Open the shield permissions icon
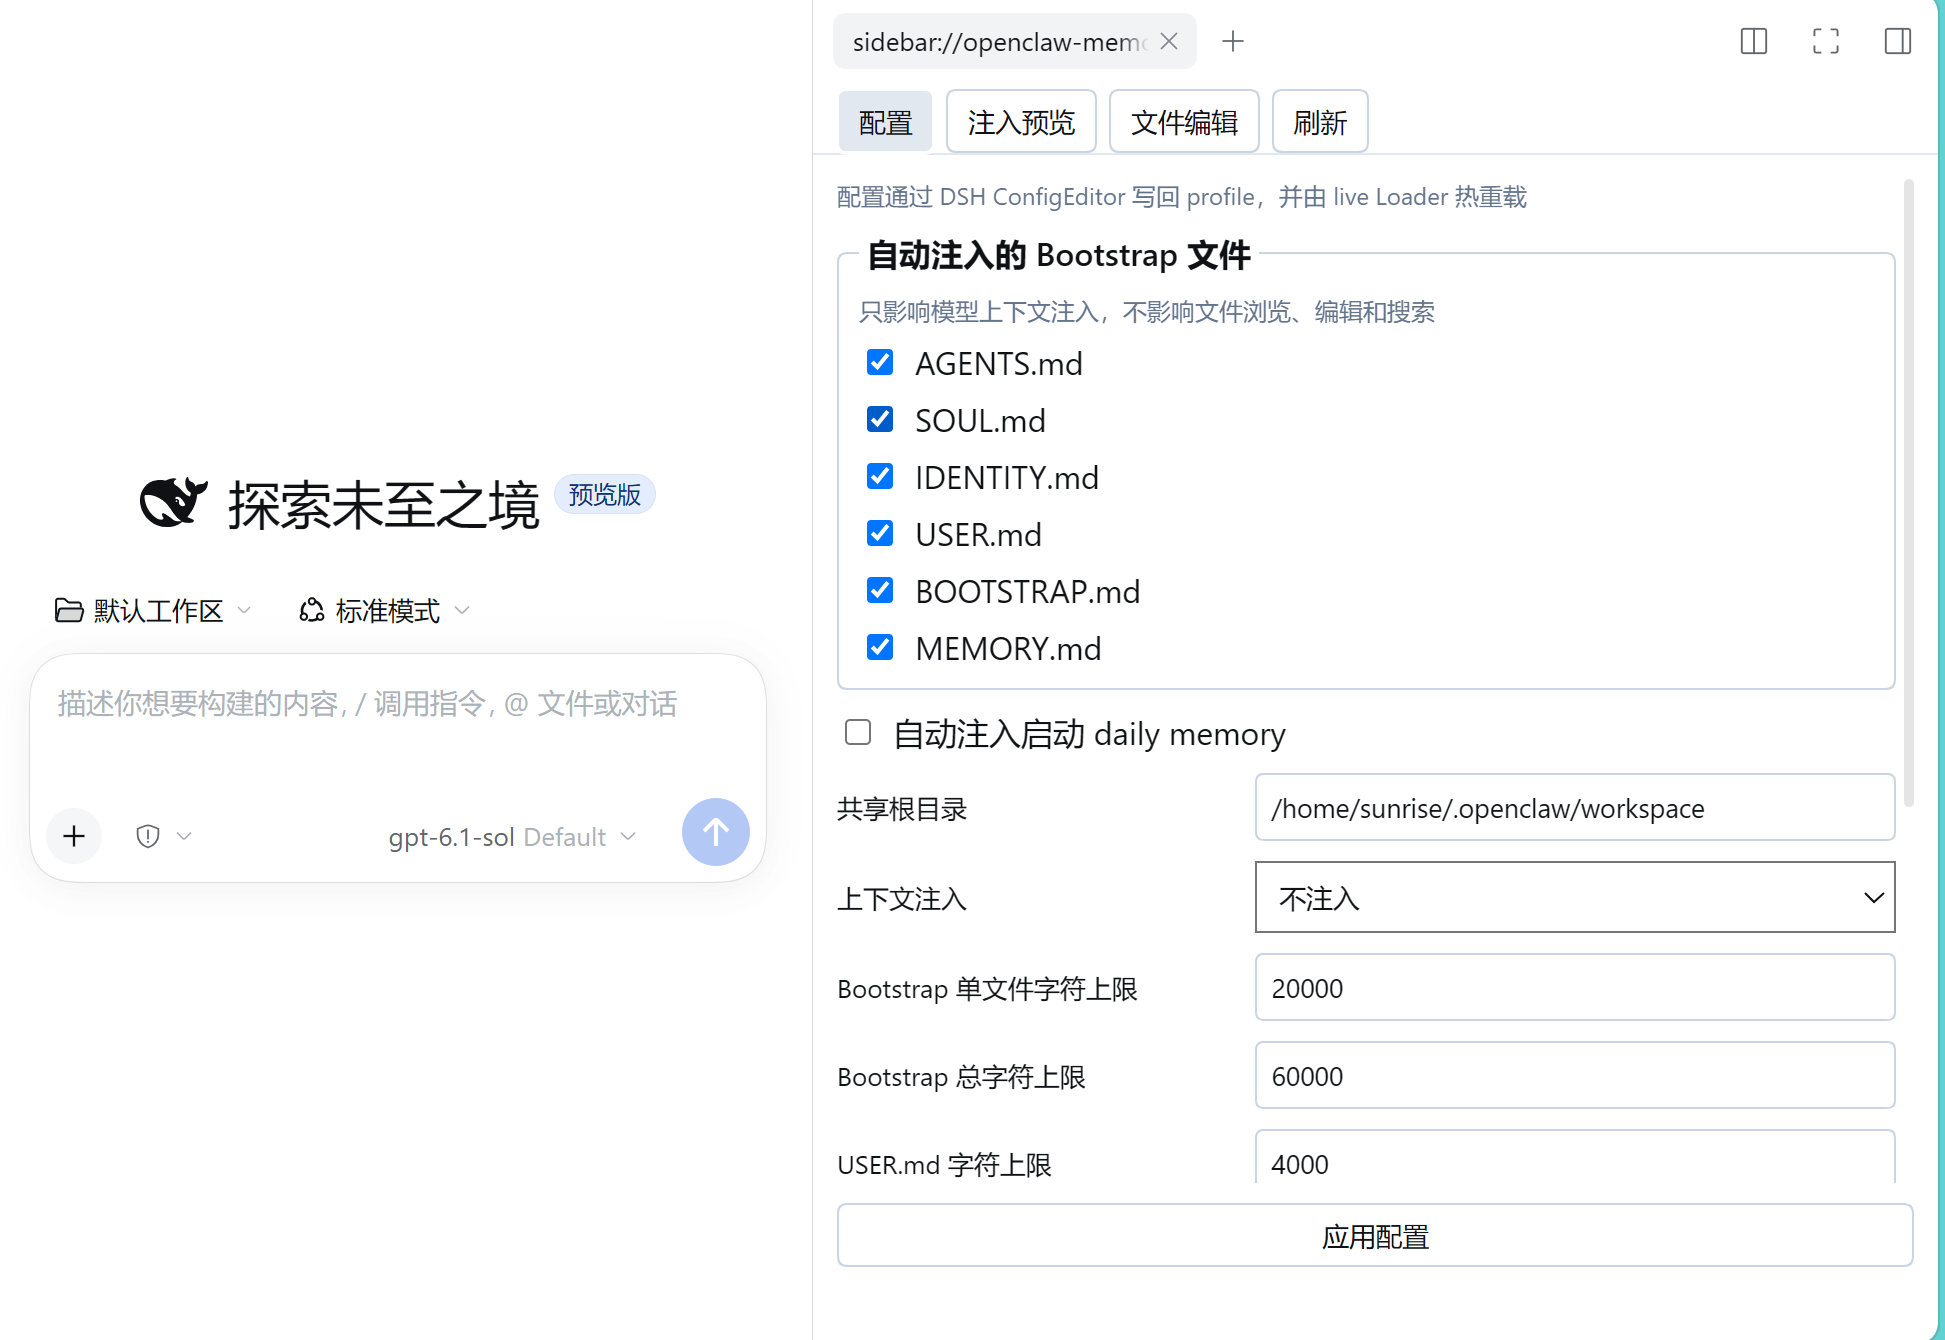Image resolution: width=1945 pixels, height=1340 pixels. click(148, 836)
